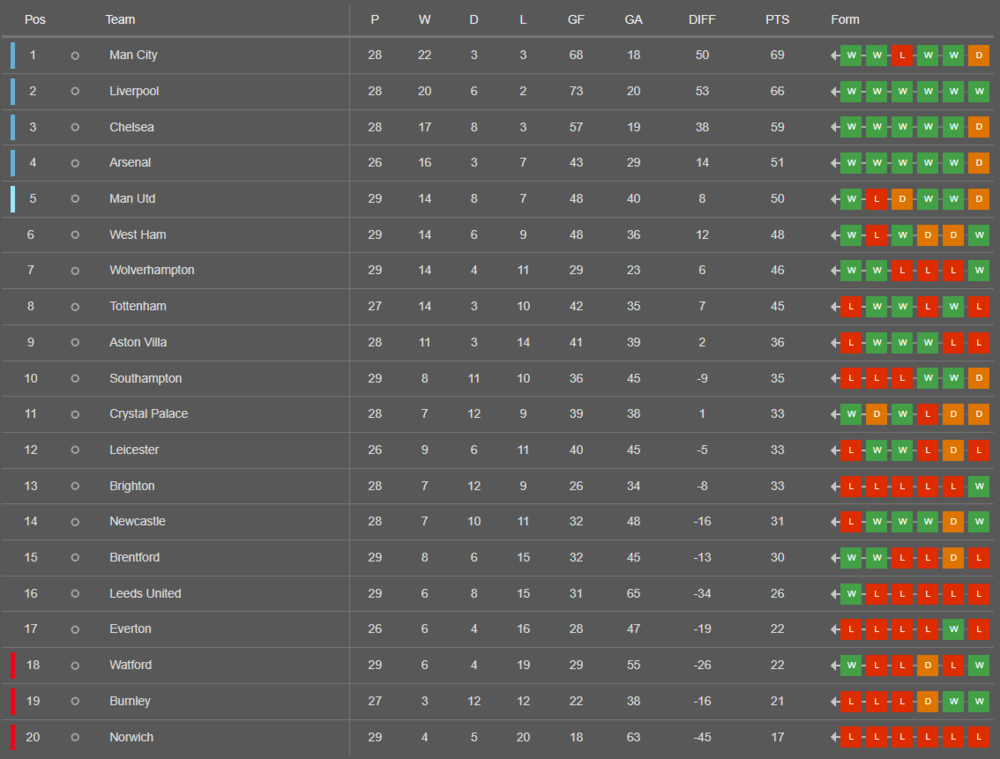Sort table by PTS column header
This screenshot has width=1000, height=759.
[x=777, y=20]
